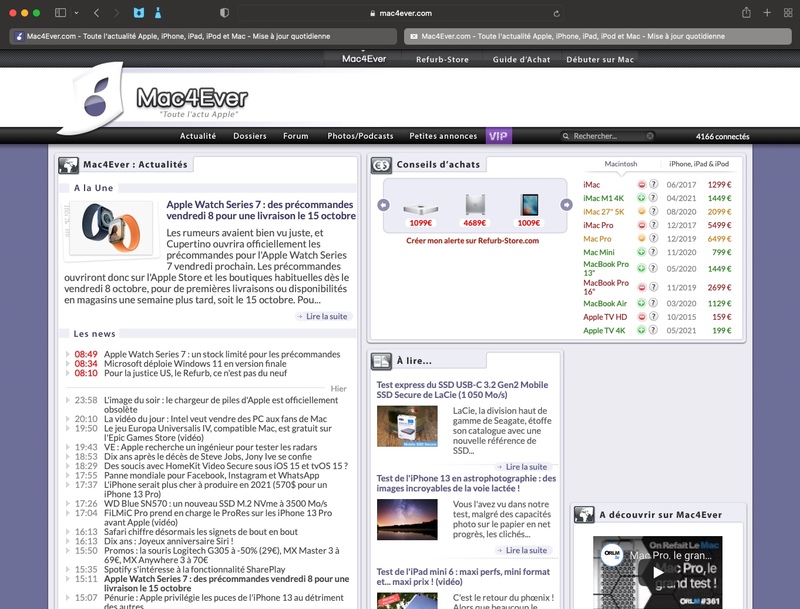The width and height of the screenshot is (800, 609).
Task: Click the iPad 1009€ product
Action: [x=529, y=211]
